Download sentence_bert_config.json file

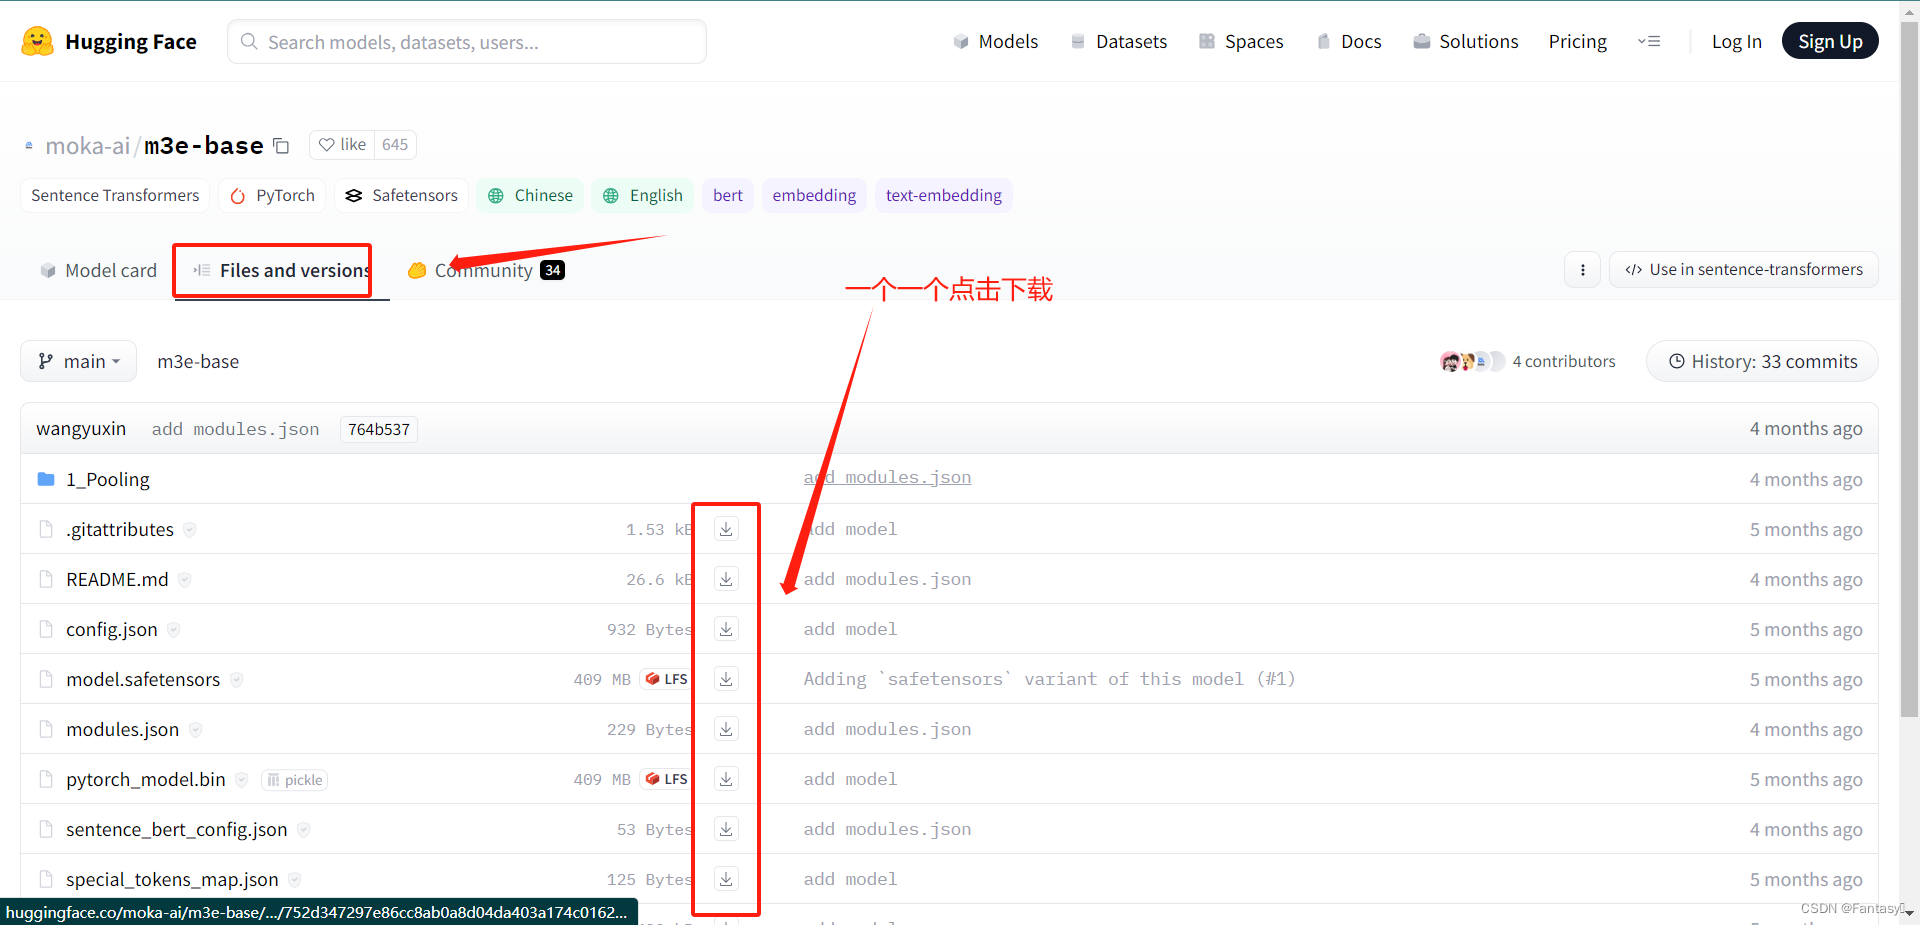point(726,829)
